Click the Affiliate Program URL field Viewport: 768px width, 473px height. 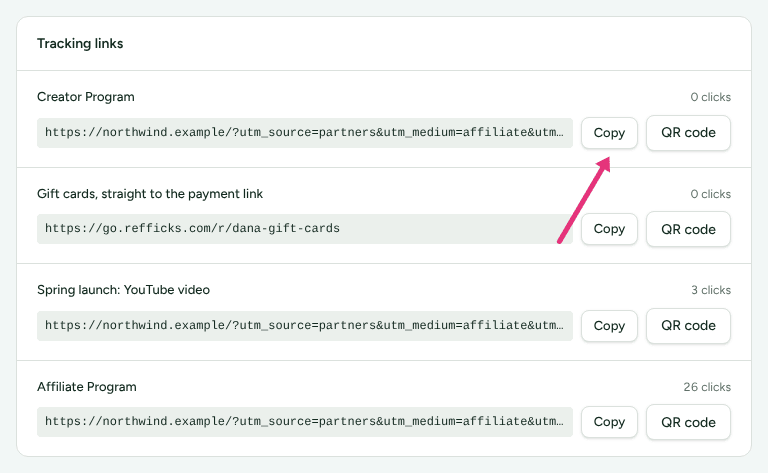[305, 422]
